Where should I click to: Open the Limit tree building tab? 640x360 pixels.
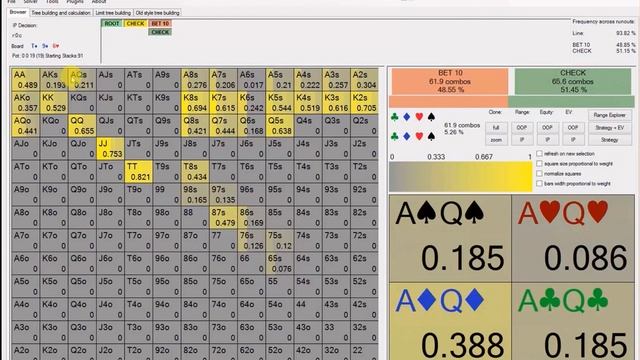pos(113,13)
